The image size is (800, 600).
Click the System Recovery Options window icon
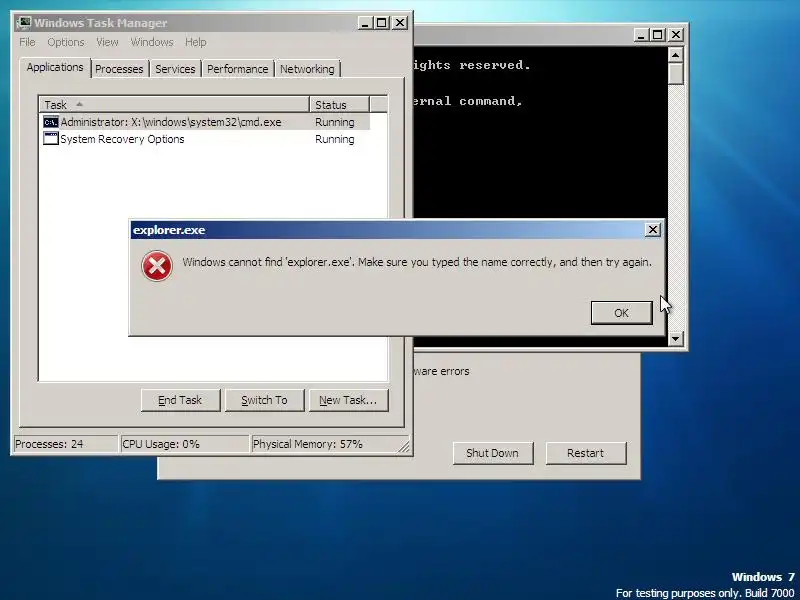point(51,138)
